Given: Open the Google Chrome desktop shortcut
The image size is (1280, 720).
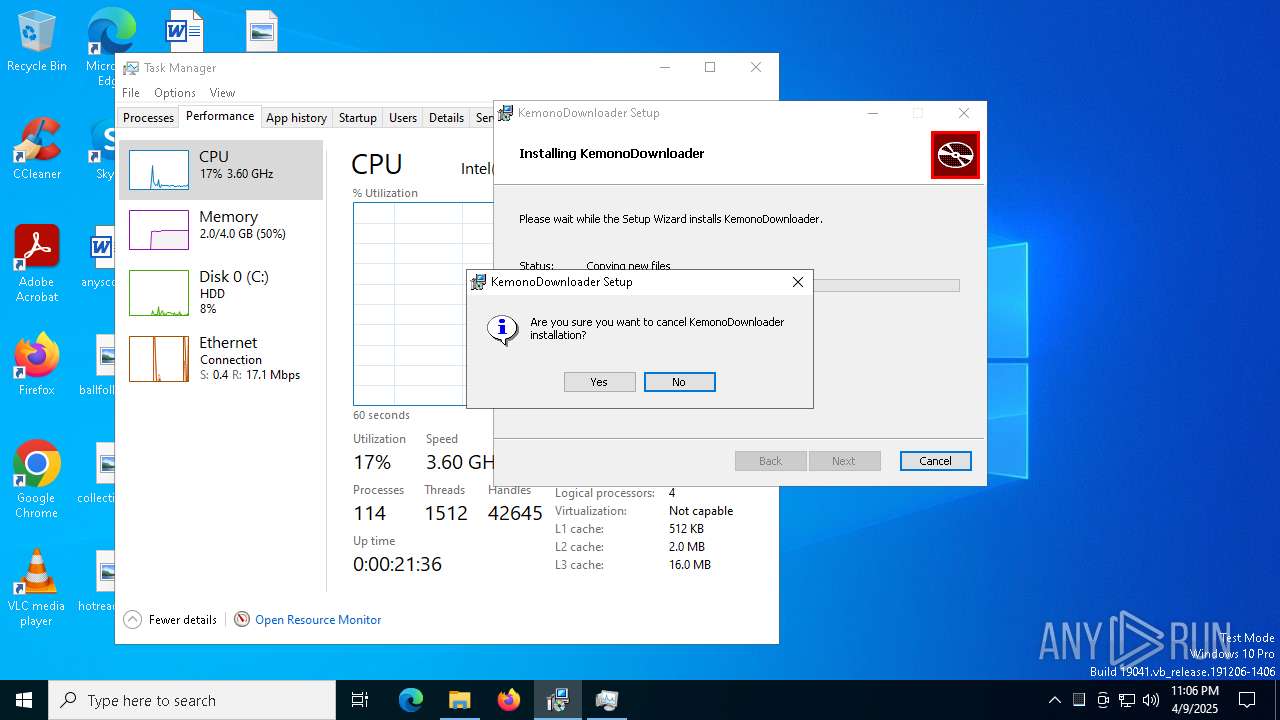Looking at the screenshot, I should [37, 480].
